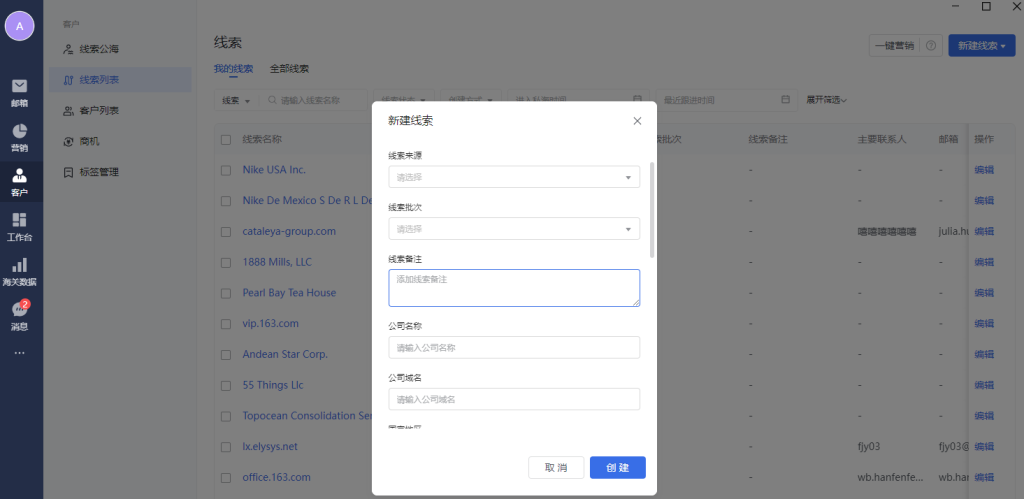
Task: Click the dialog's vertical scrollbar
Action: click(x=653, y=210)
